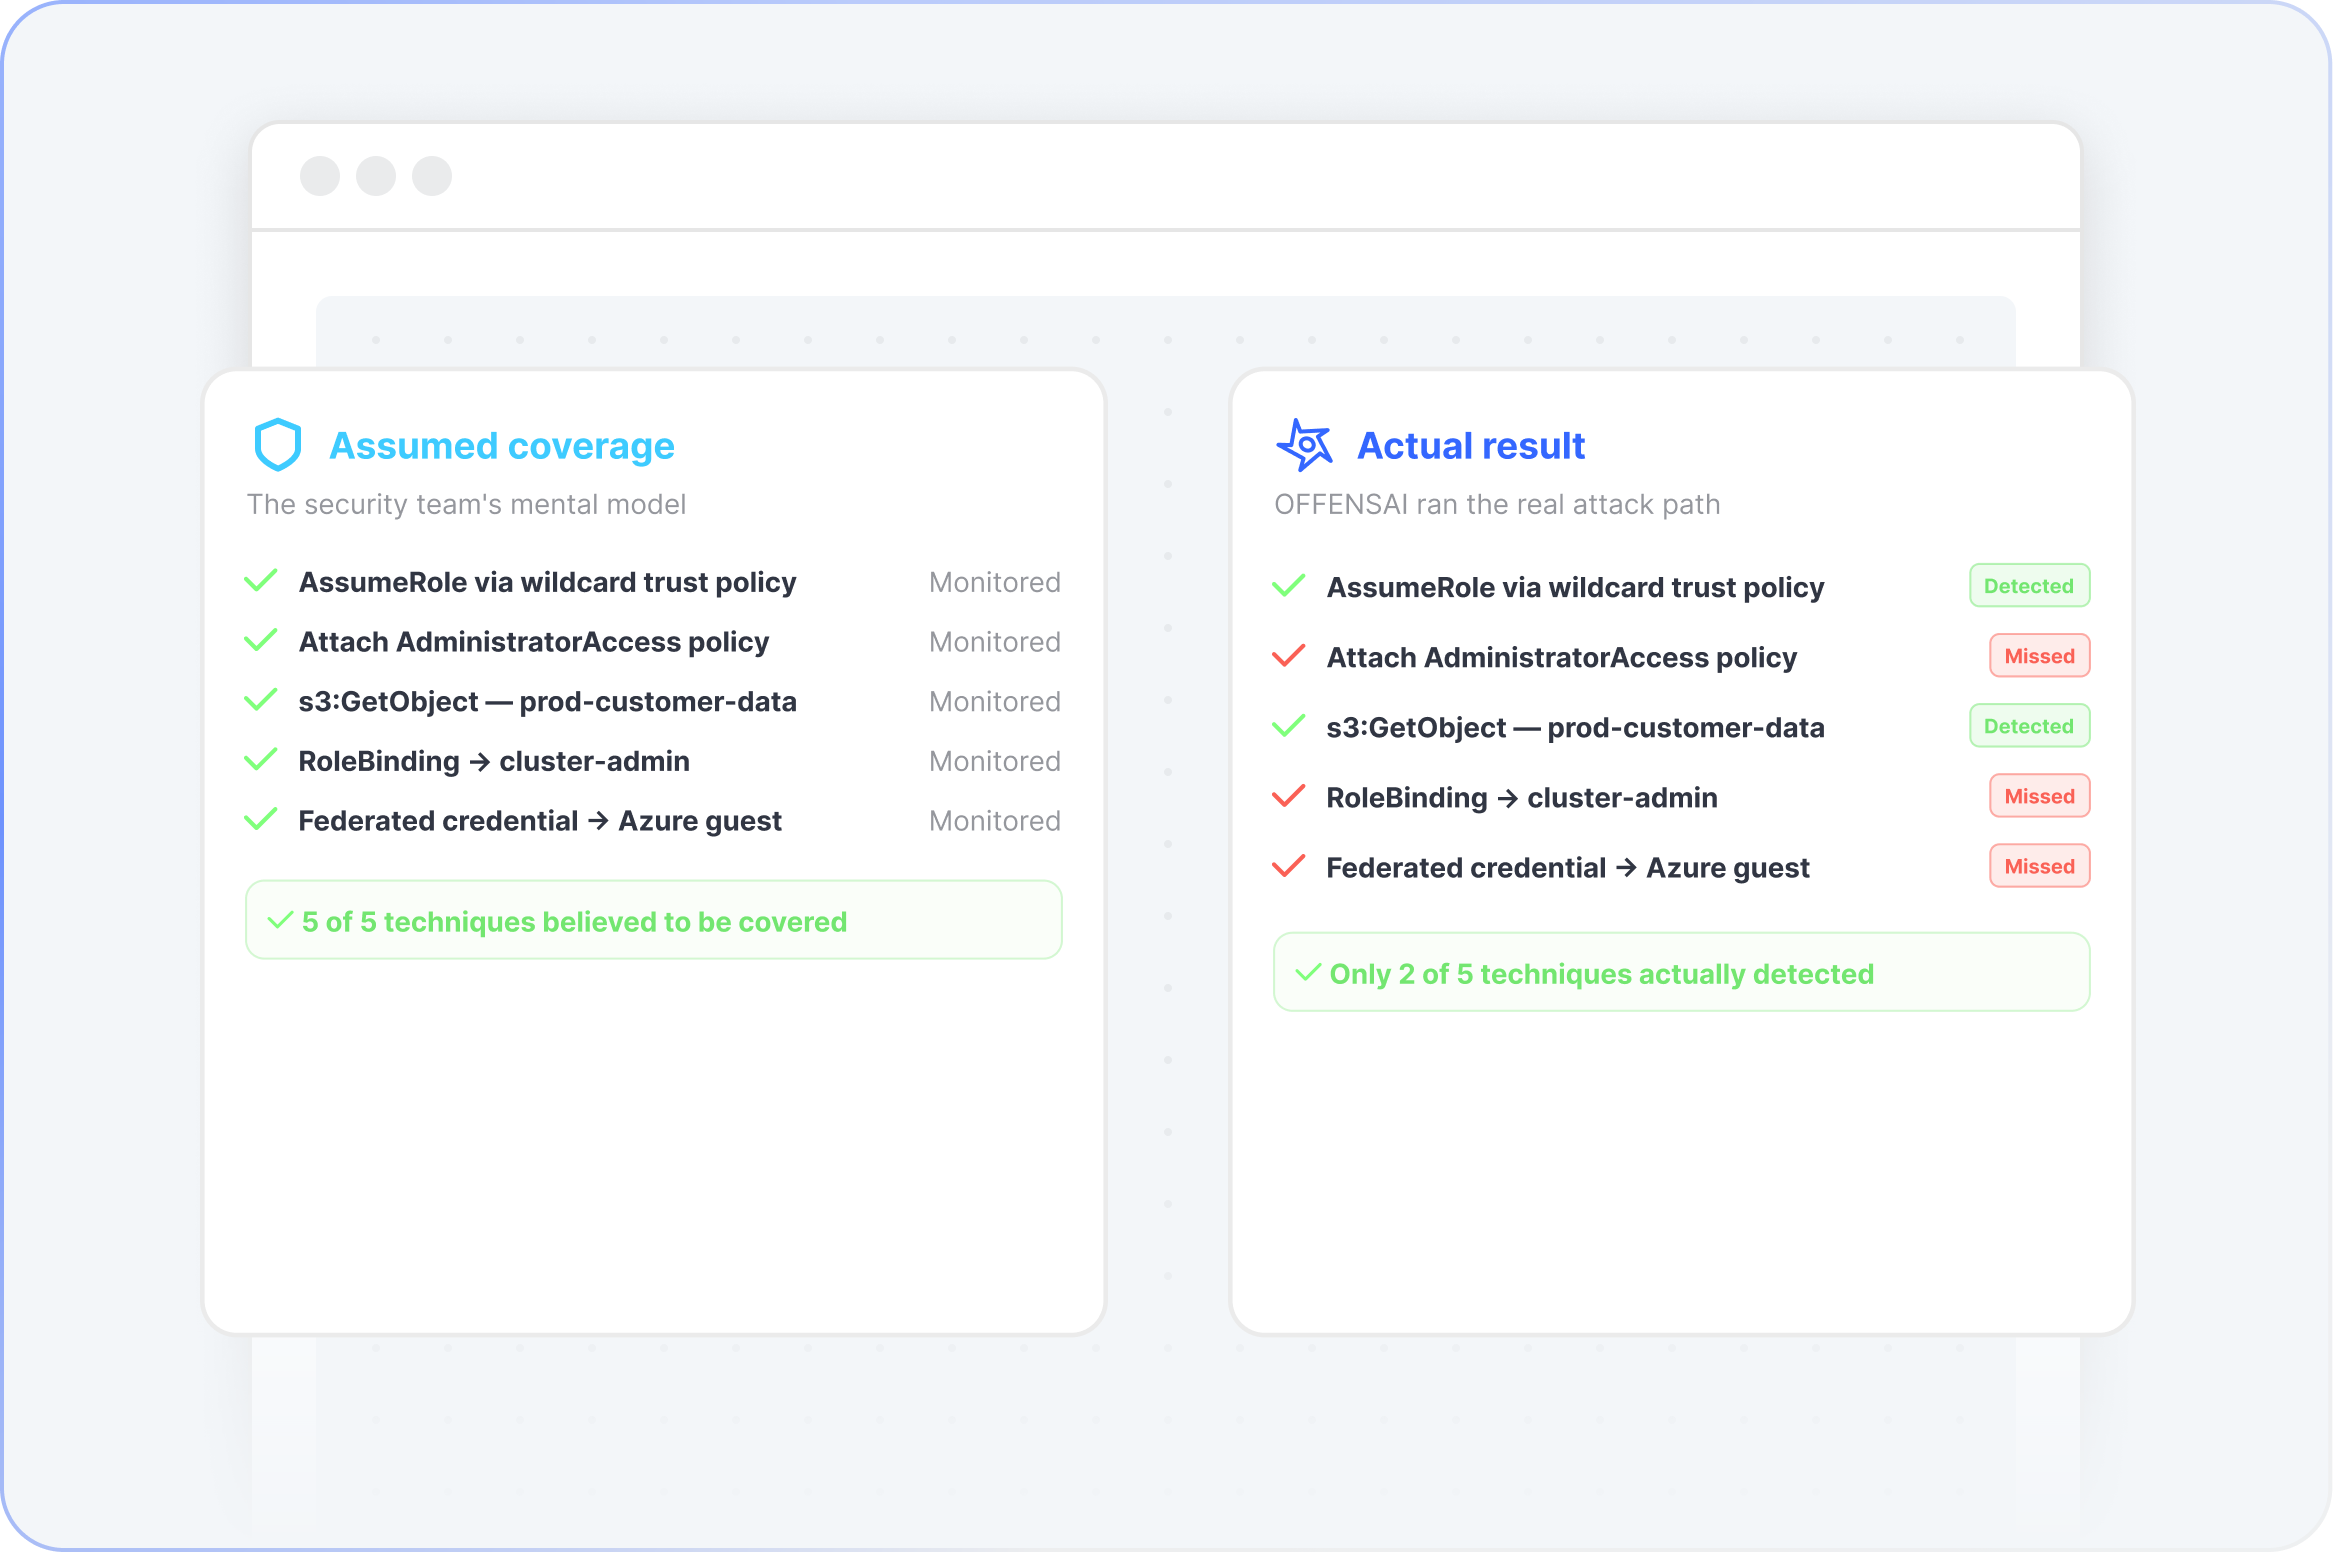Viewport: 2333px width, 1552px height.
Task: Click the green check beside s3:GetObject in Actual result
Action: pyautogui.click(x=1289, y=726)
